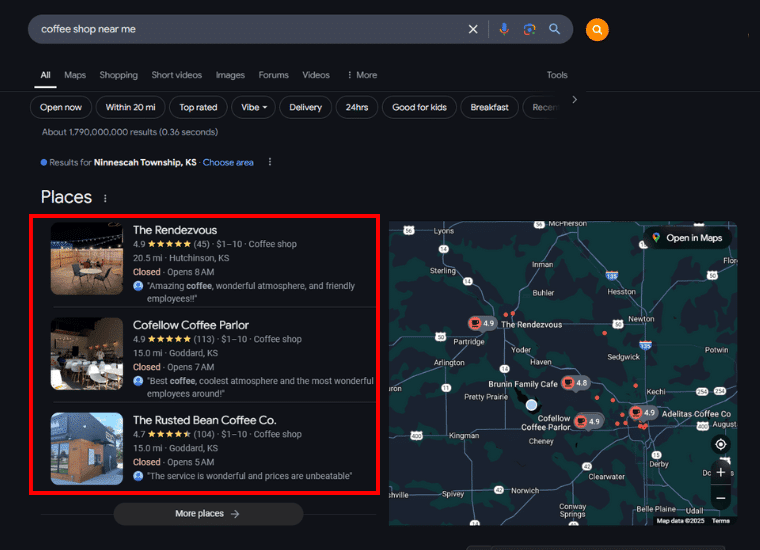The image size is (760, 550).
Task: Expand the More search categories menu
Action: [362, 75]
